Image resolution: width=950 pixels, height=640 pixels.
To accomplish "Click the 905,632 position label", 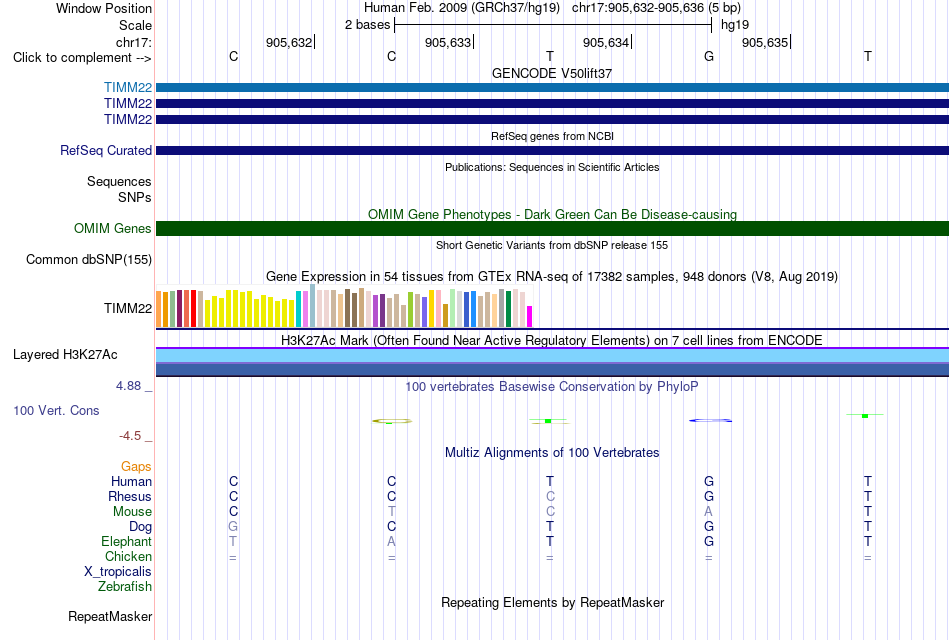I will tap(289, 42).
